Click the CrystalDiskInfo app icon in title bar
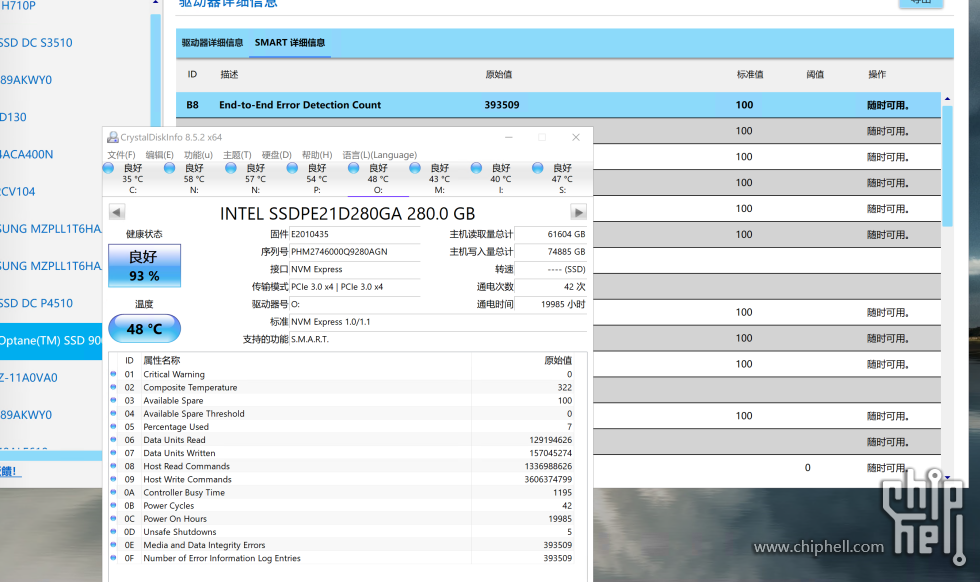 pos(112,137)
